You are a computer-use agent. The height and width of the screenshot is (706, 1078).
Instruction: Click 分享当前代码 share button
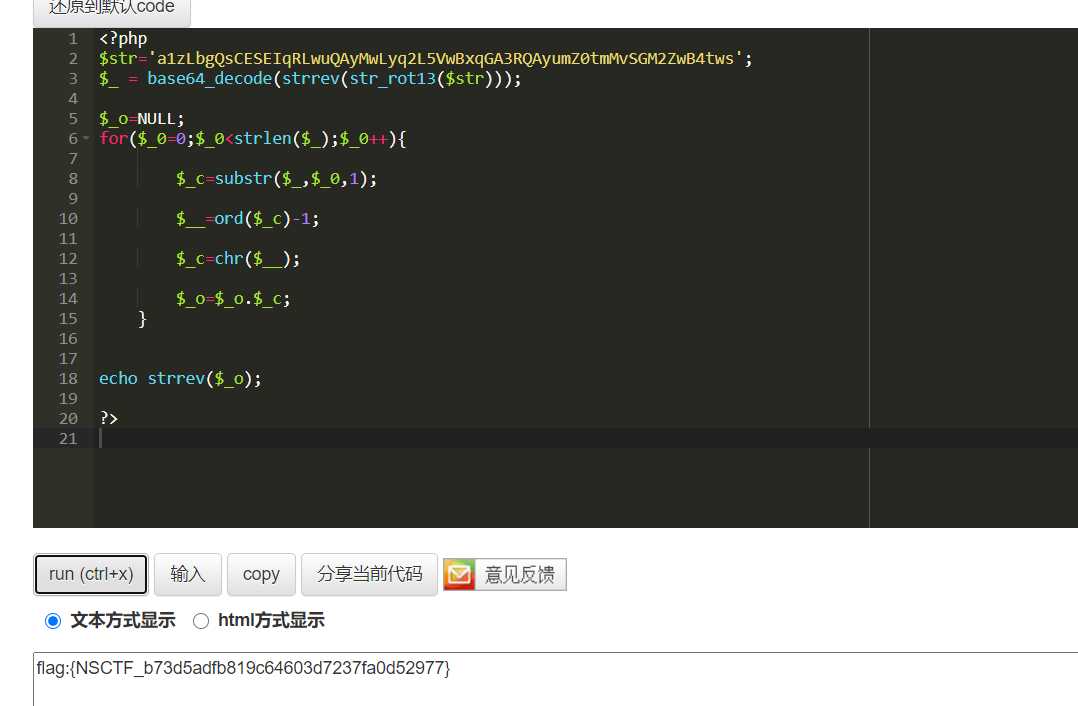369,574
